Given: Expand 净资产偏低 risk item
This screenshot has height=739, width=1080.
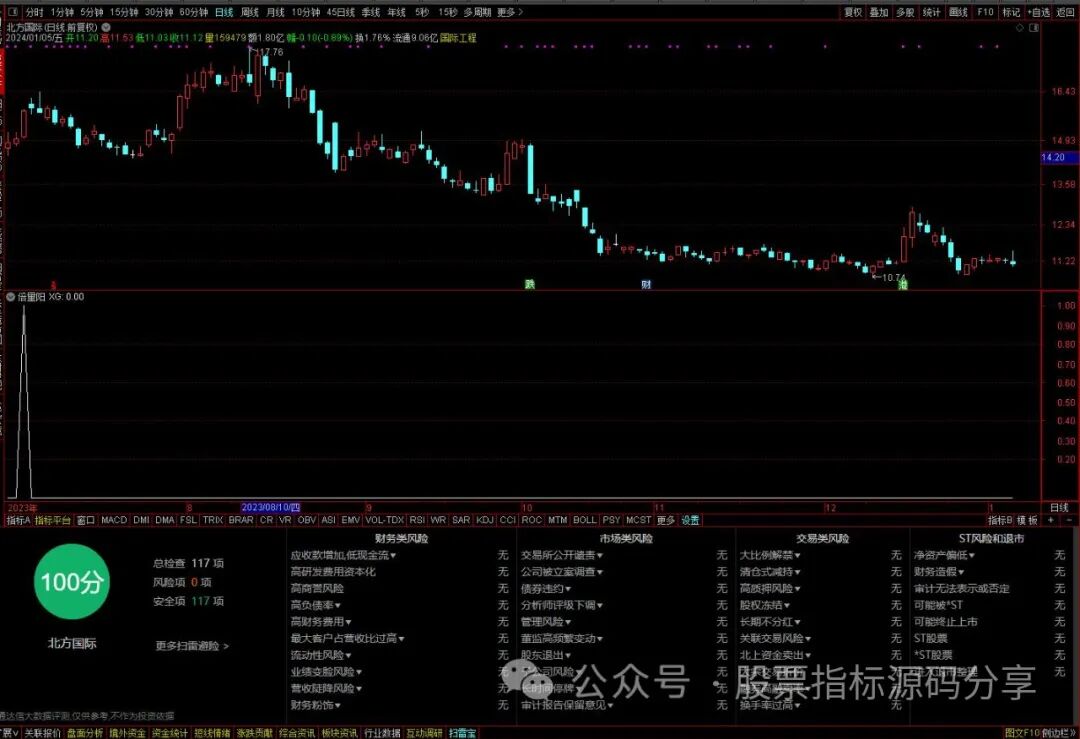Looking at the screenshot, I should (944, 555).
